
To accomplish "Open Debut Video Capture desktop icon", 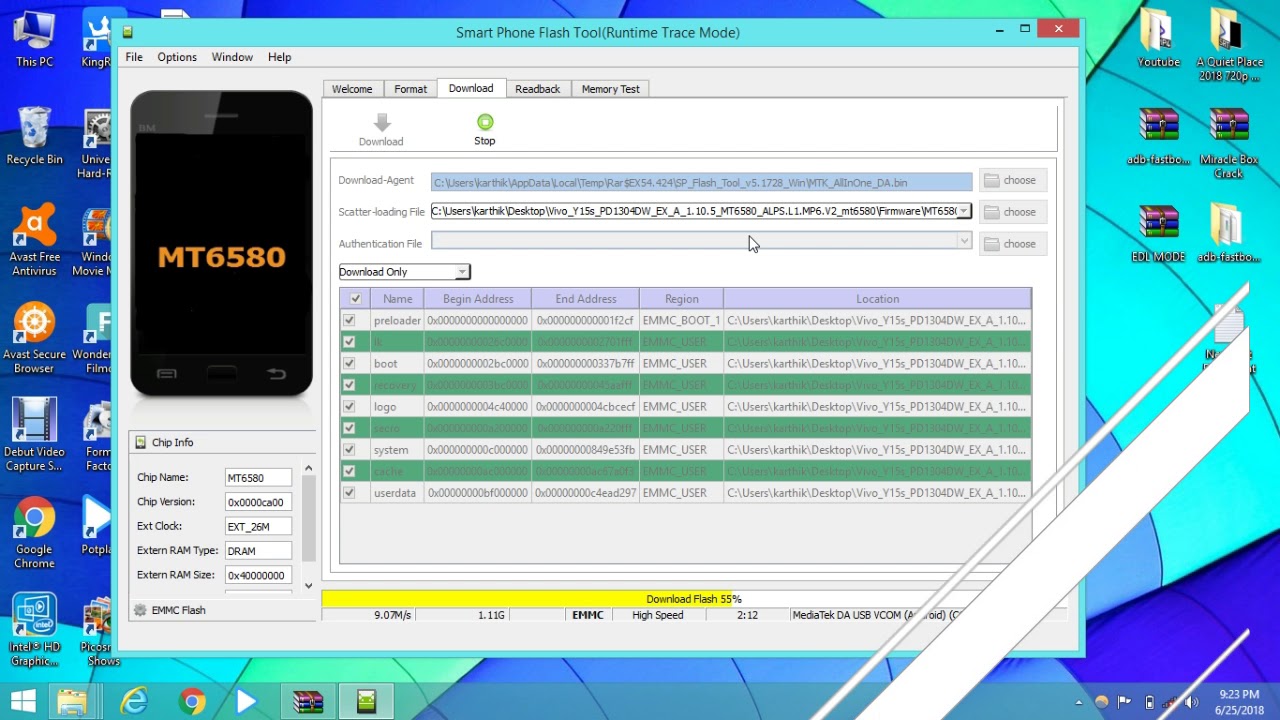I will (34, 435).
